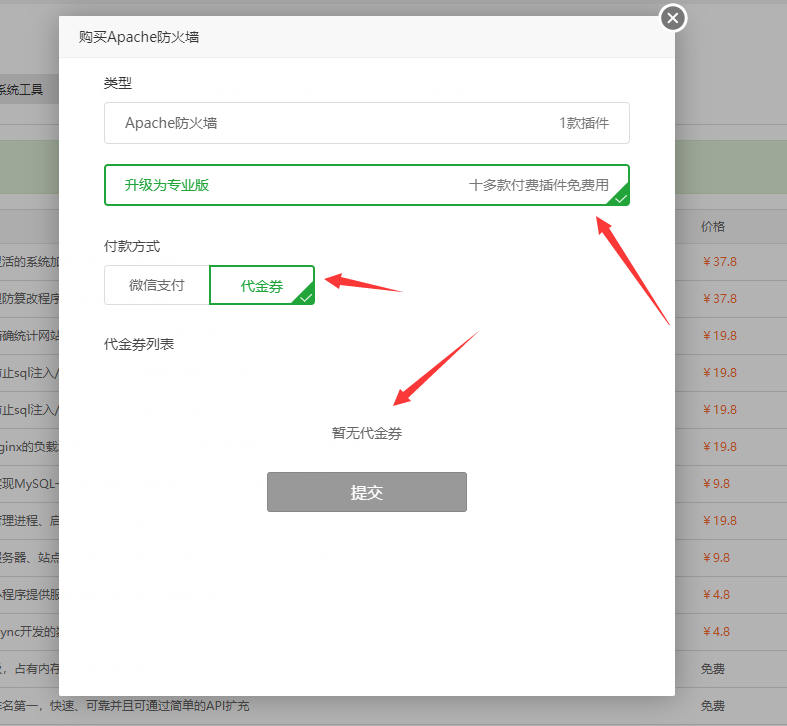Click the 代金券列表 heading
Screen dimensions: 787x726
point(139,344)
